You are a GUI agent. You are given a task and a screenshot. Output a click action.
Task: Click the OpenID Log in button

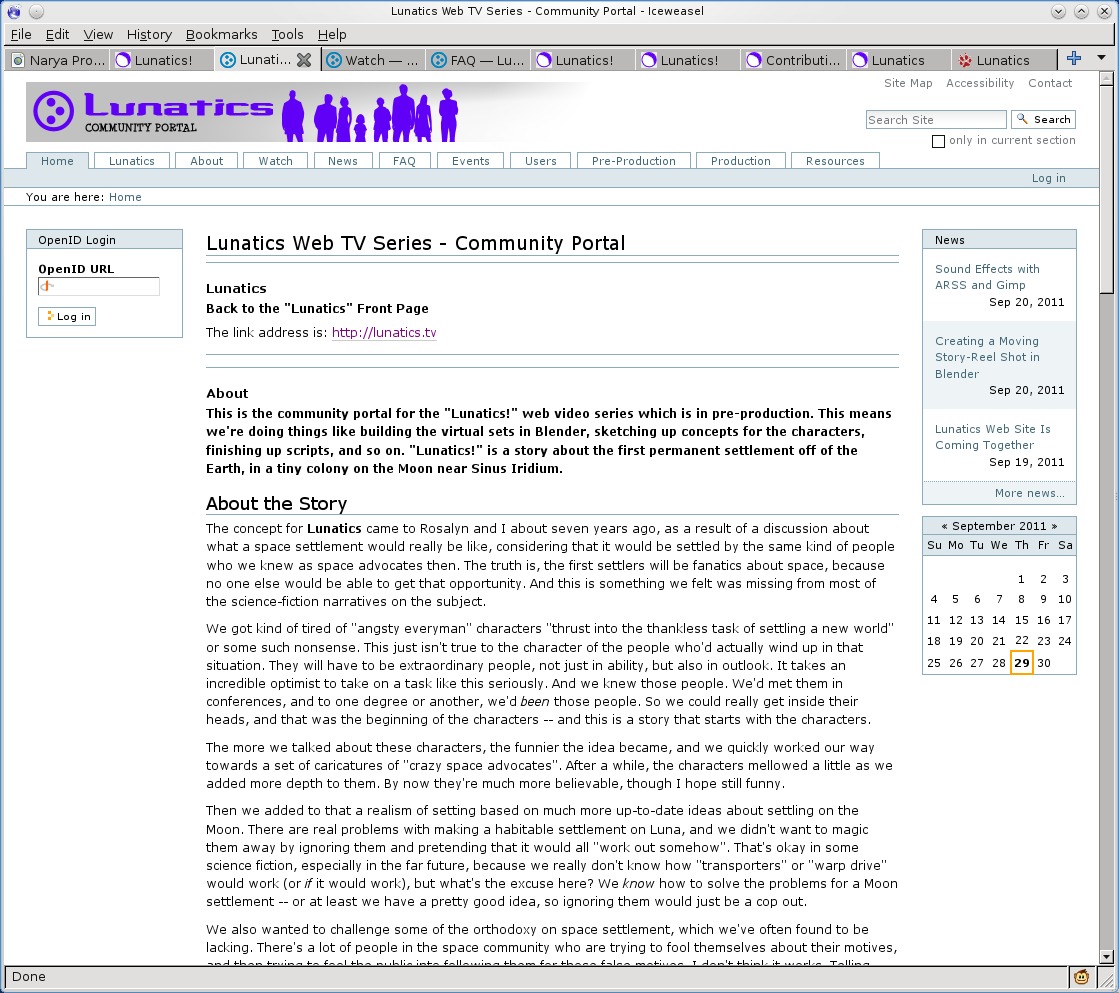[x=67, y=316]
